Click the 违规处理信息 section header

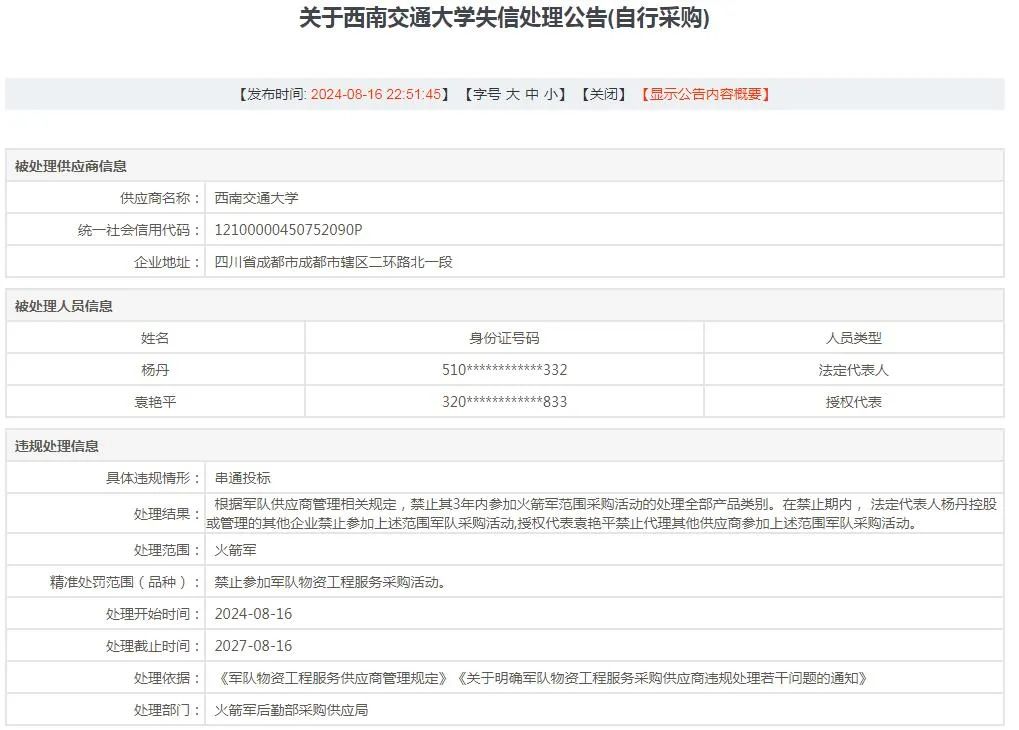point(57,446)
